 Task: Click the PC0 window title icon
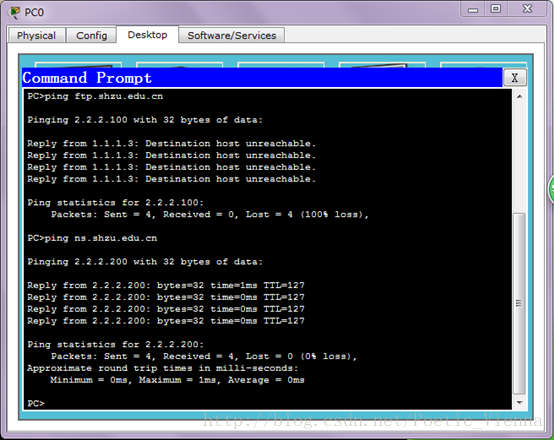point(14,12)
